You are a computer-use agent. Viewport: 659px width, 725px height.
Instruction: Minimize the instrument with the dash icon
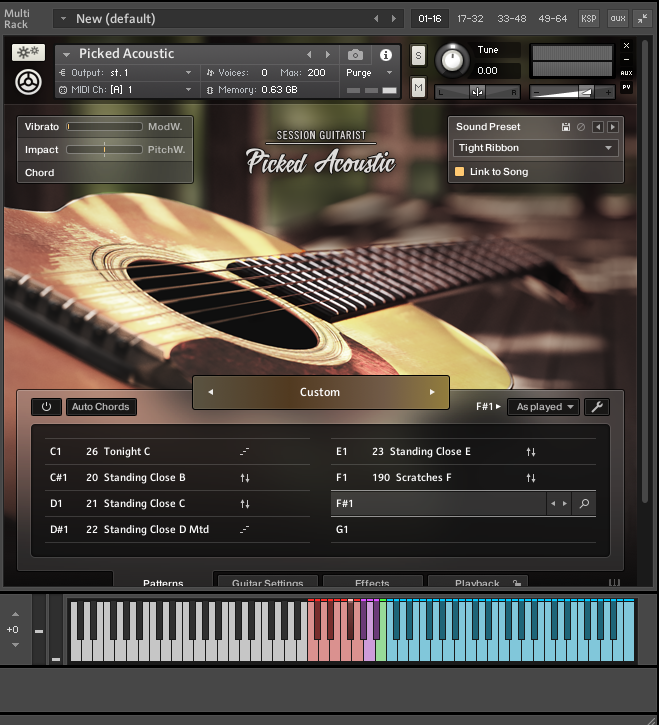tap(626, 60)
